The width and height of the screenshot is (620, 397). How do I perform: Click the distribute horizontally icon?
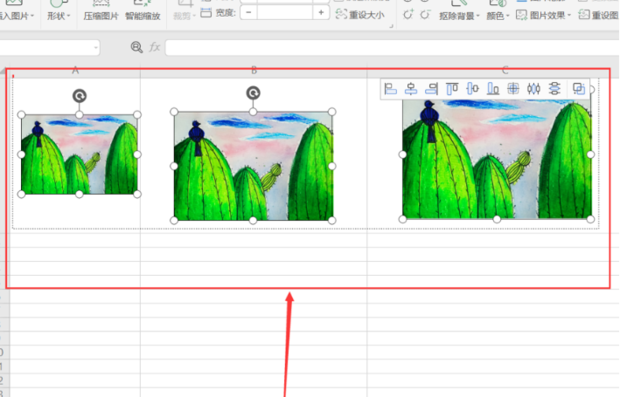point(534,89)
